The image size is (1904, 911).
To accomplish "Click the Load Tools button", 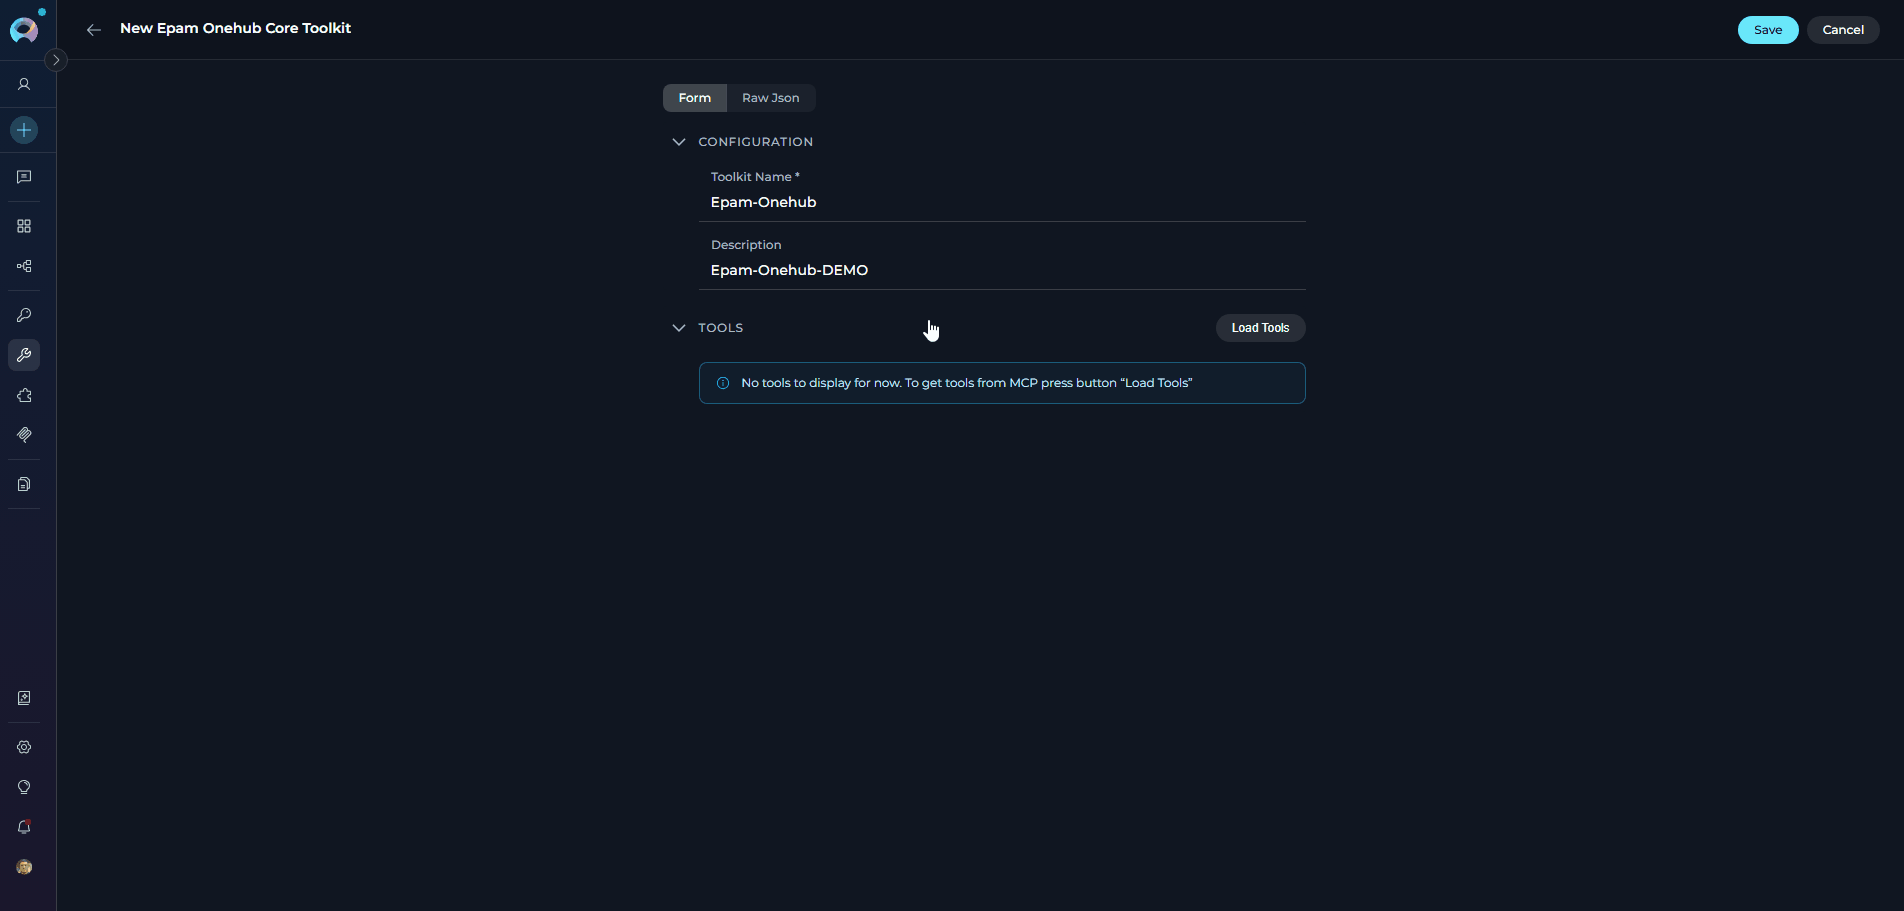I will (1260, 328).
